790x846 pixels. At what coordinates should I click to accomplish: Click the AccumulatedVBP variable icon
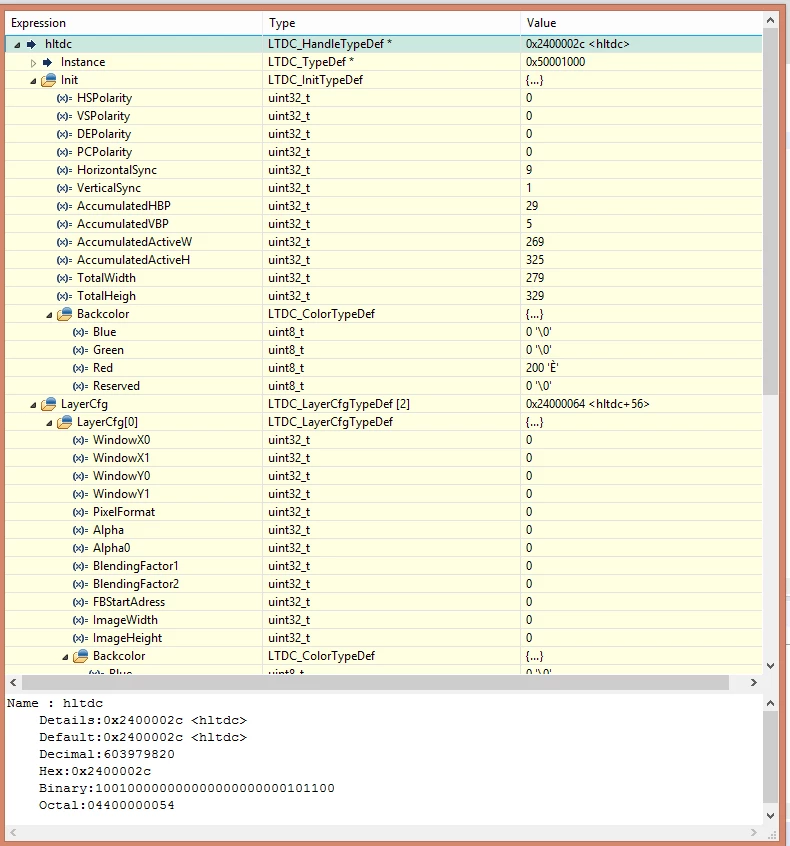click(x=64, y=224)
